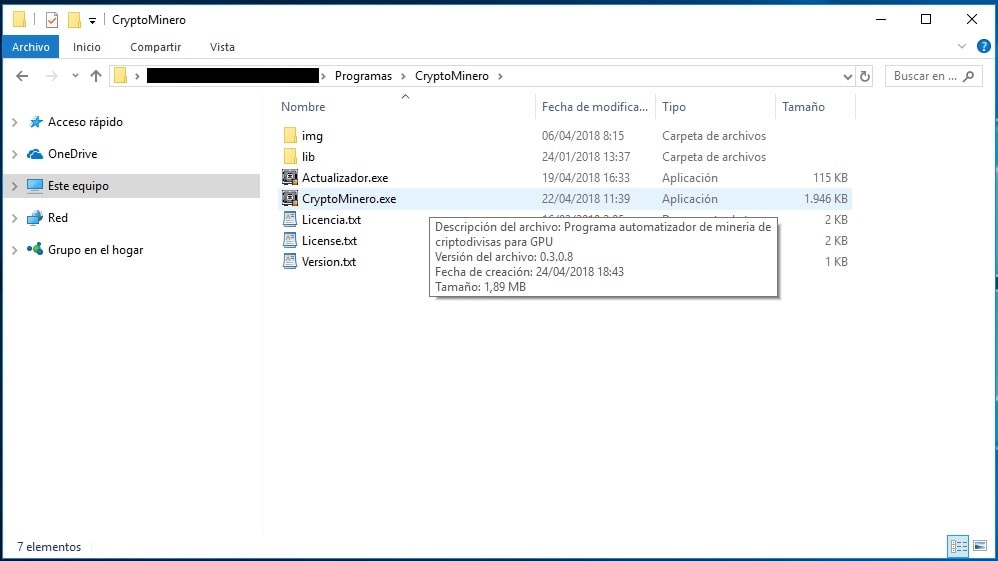
Task: Click the Properties quick access icon
Action: click(52, 20)
